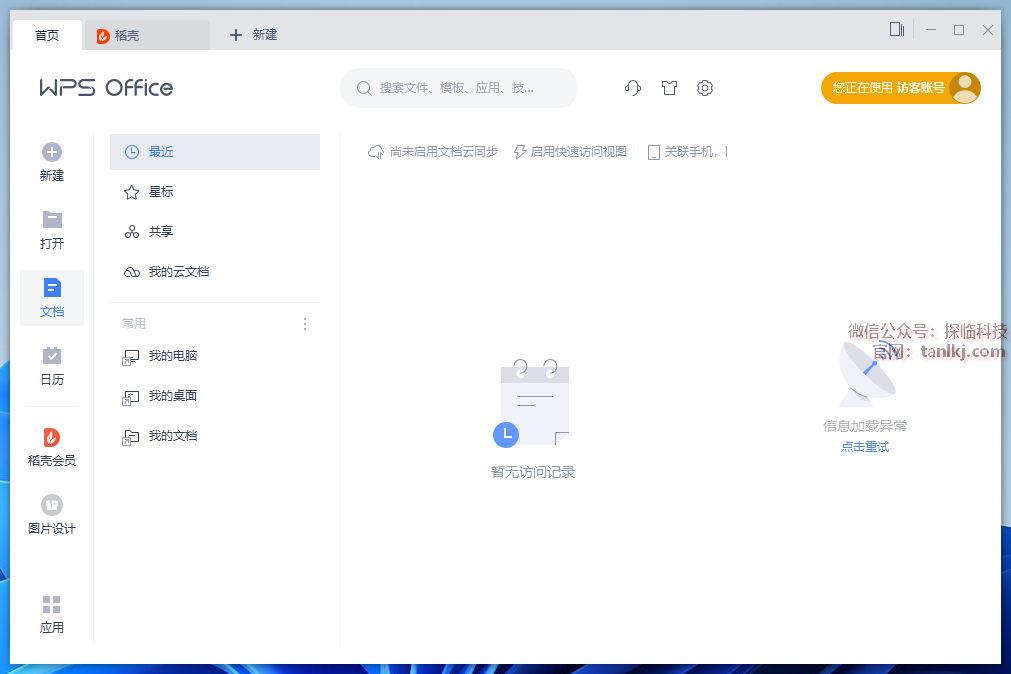Click the lightning quick access icon
The width and height of the screenshot is (1011, 674).
[520, 152]
